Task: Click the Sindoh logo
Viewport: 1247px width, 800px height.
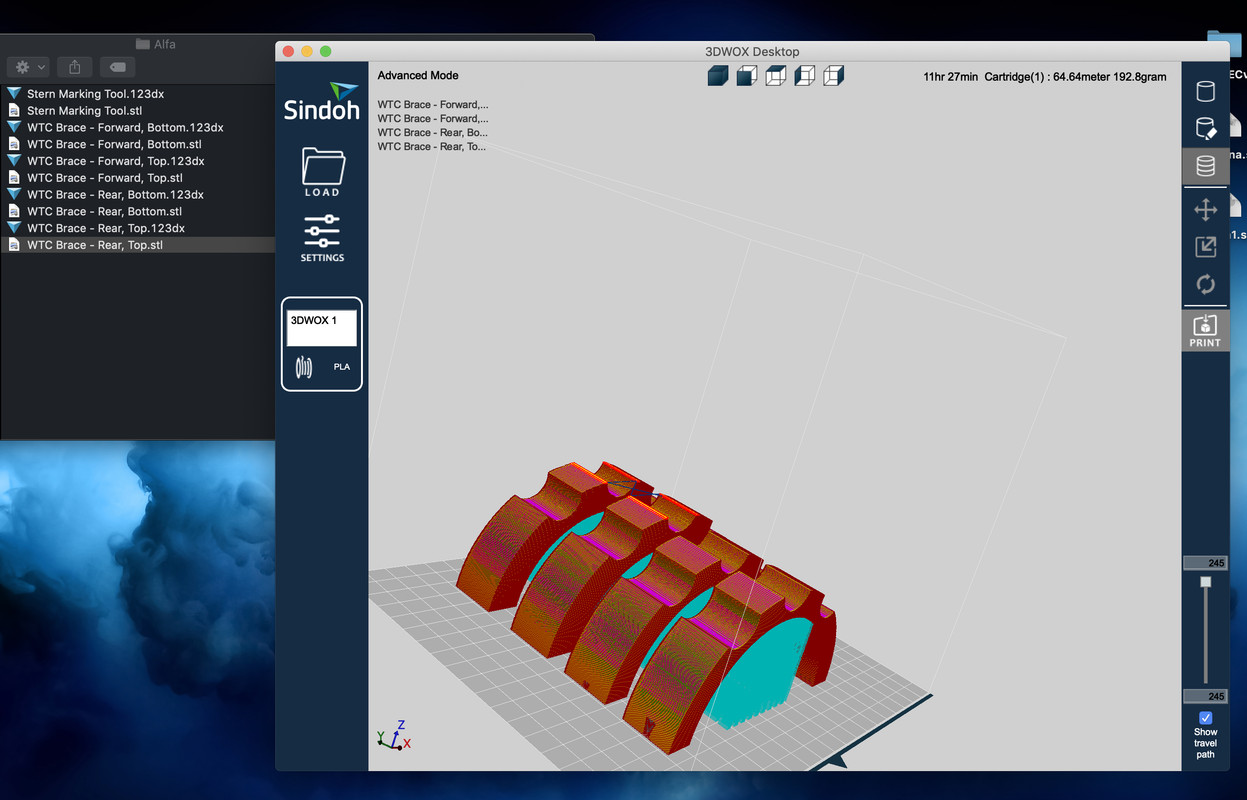Action: click(321, 102)
